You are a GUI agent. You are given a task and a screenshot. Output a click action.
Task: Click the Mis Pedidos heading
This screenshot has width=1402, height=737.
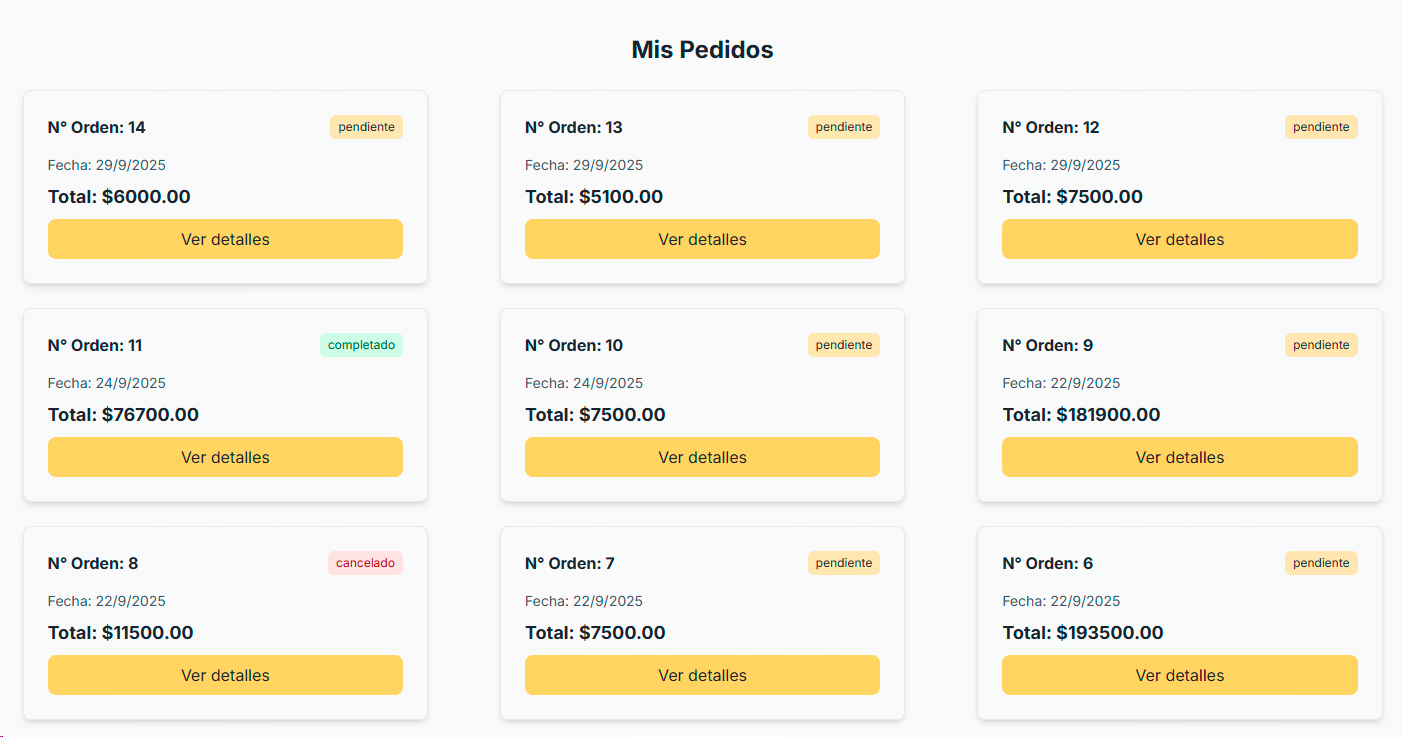point(702,50)
